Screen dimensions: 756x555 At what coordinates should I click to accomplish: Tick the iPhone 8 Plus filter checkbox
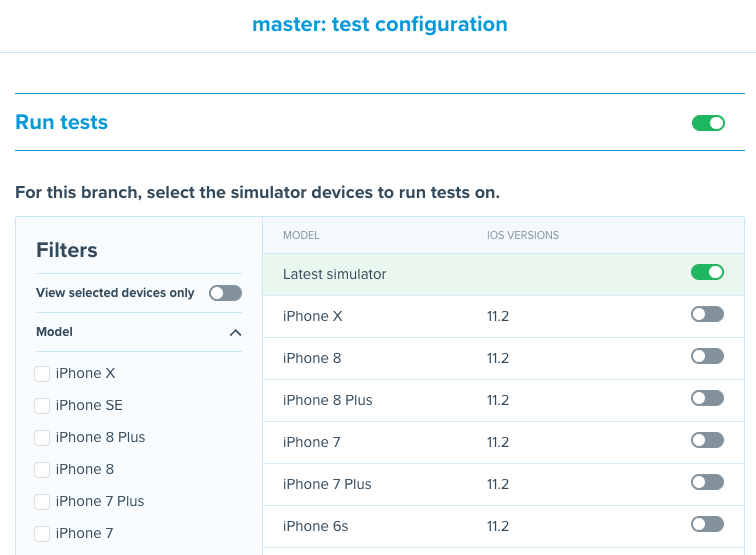click(42, 438)
